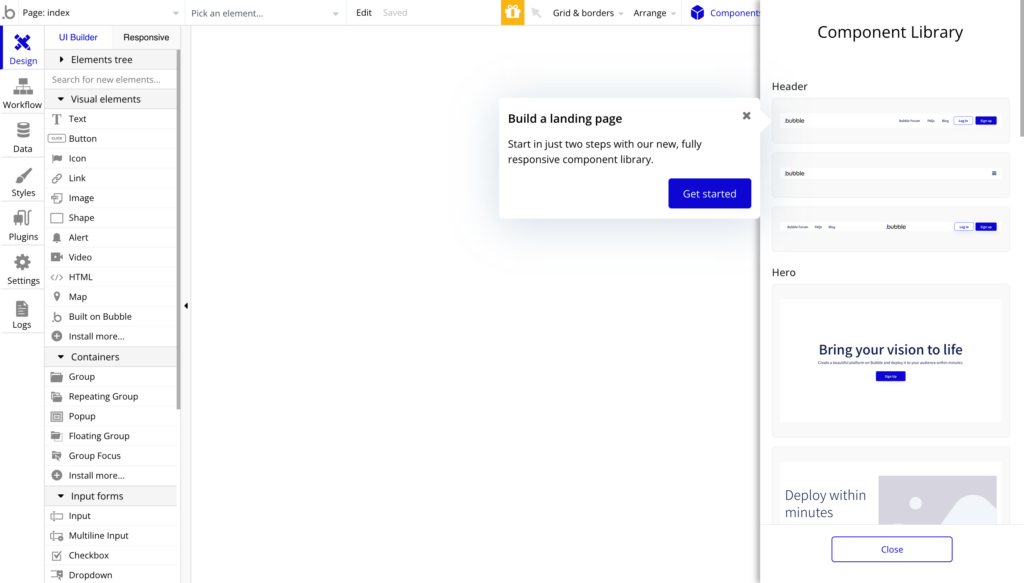
Task: Select header thumbnail with centered bubble logo
Action: [890, 228]
